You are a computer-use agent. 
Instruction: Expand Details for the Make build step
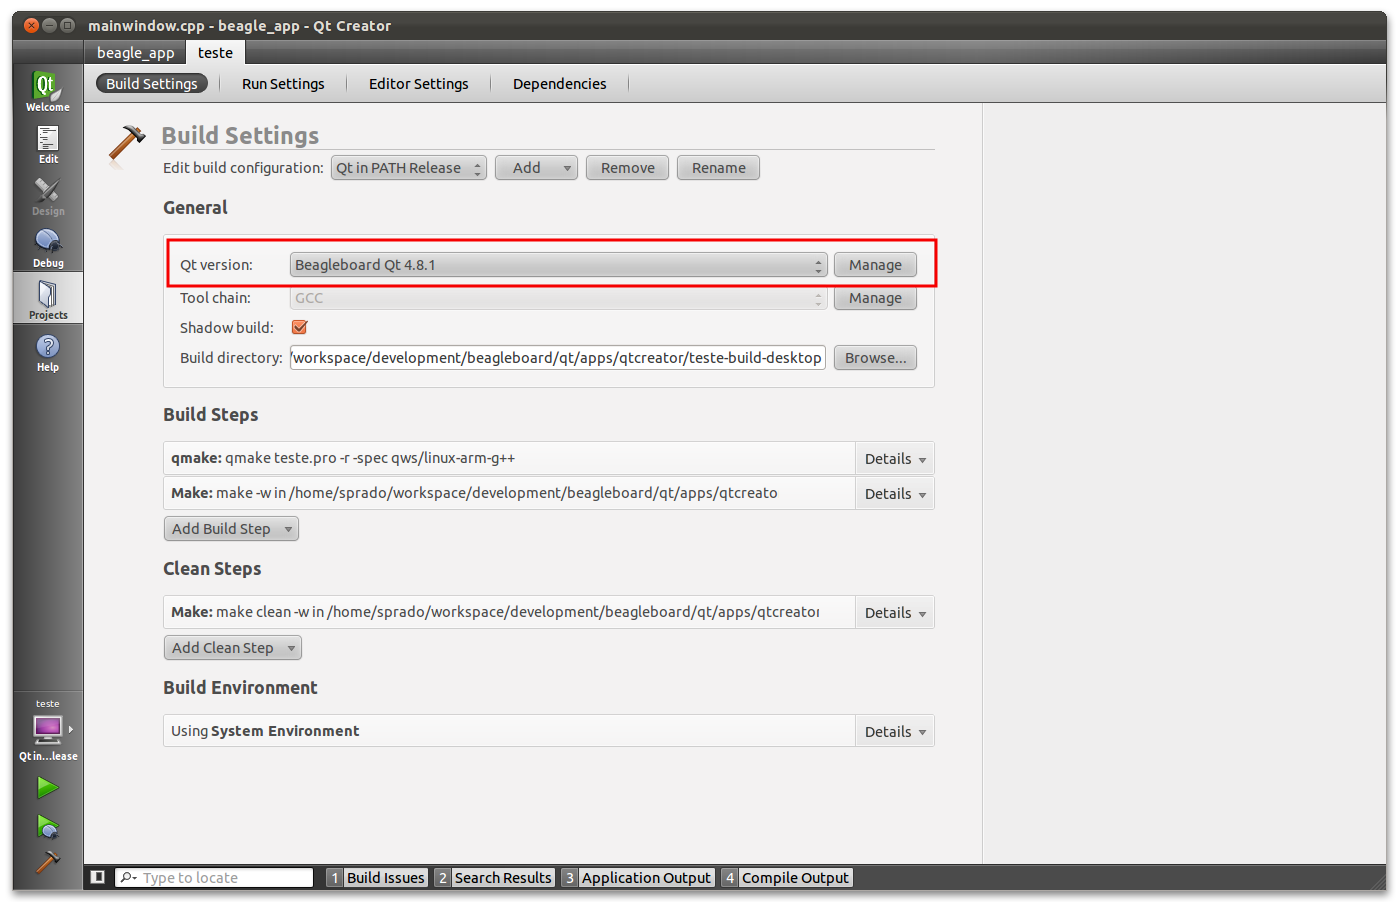click(x=894, y=494)
